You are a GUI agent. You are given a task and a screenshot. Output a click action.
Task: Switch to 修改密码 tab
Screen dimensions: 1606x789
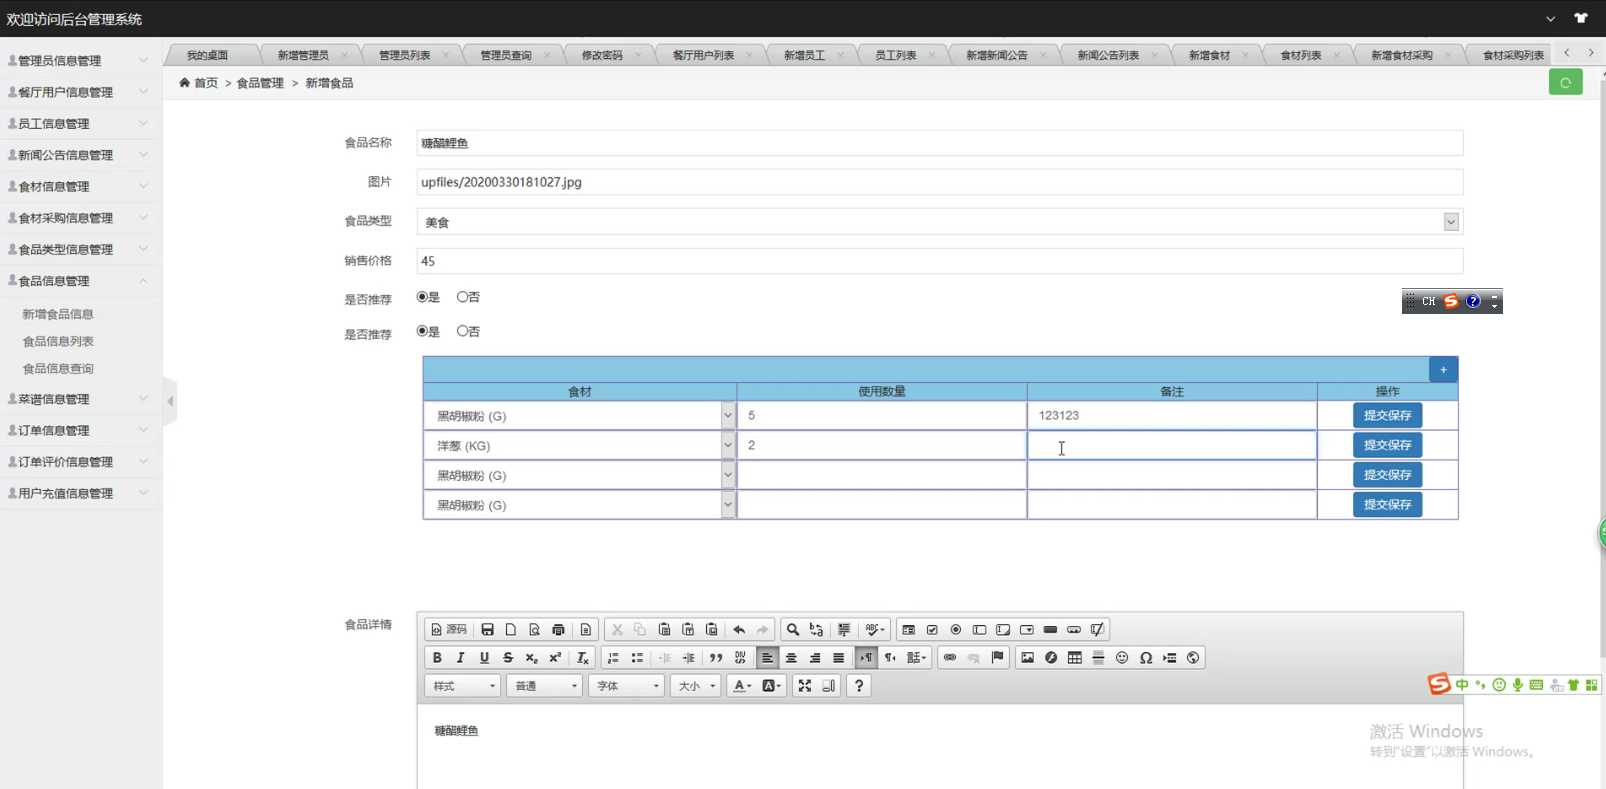tap(602, 55)
